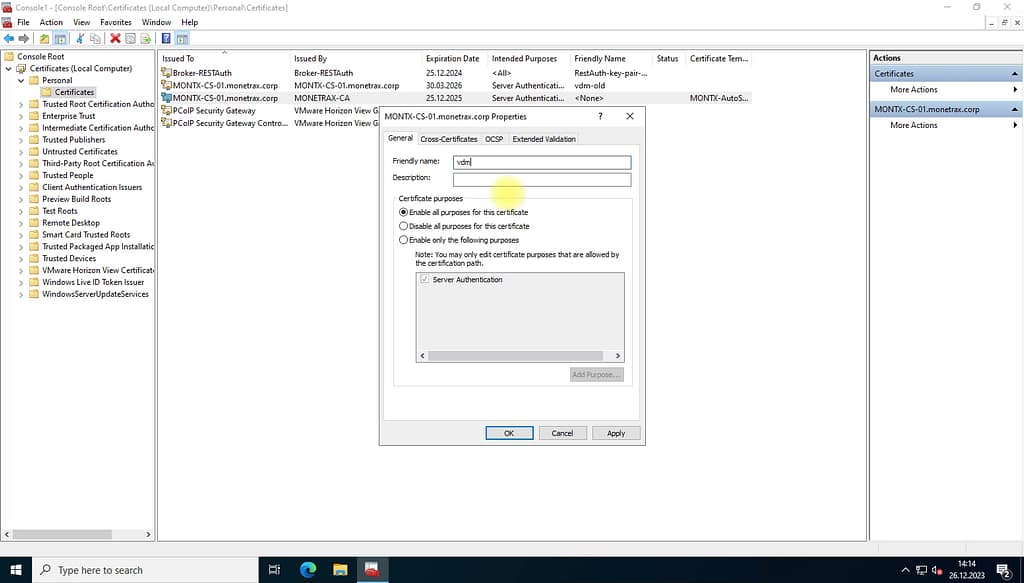Expand the Trusted Publishers tree node
This screenshot has height=583, width=1024.
pos(22,140)
